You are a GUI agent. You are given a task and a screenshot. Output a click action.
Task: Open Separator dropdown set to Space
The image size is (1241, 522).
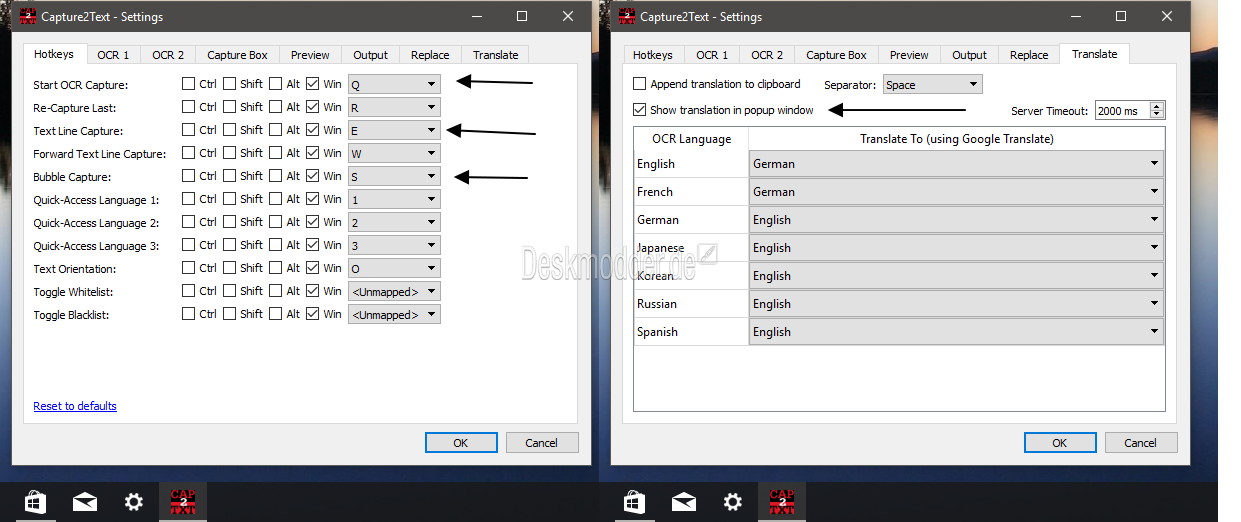[932, 85]
